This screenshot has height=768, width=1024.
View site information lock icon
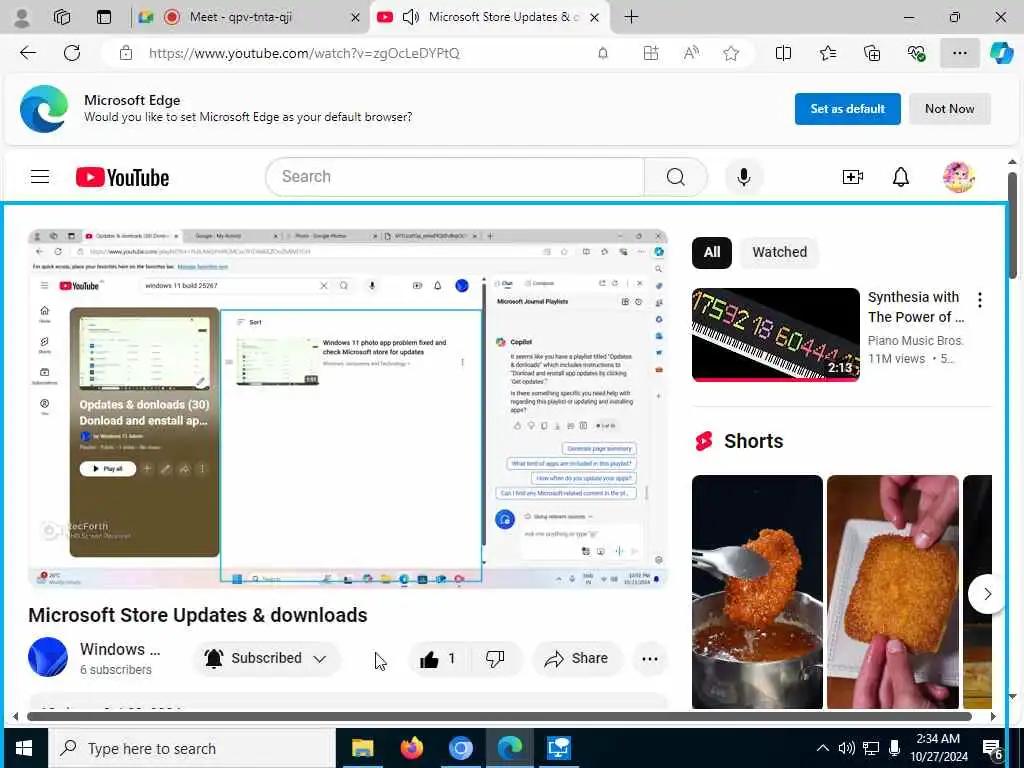pyautogui.click(x=126, y=54)
